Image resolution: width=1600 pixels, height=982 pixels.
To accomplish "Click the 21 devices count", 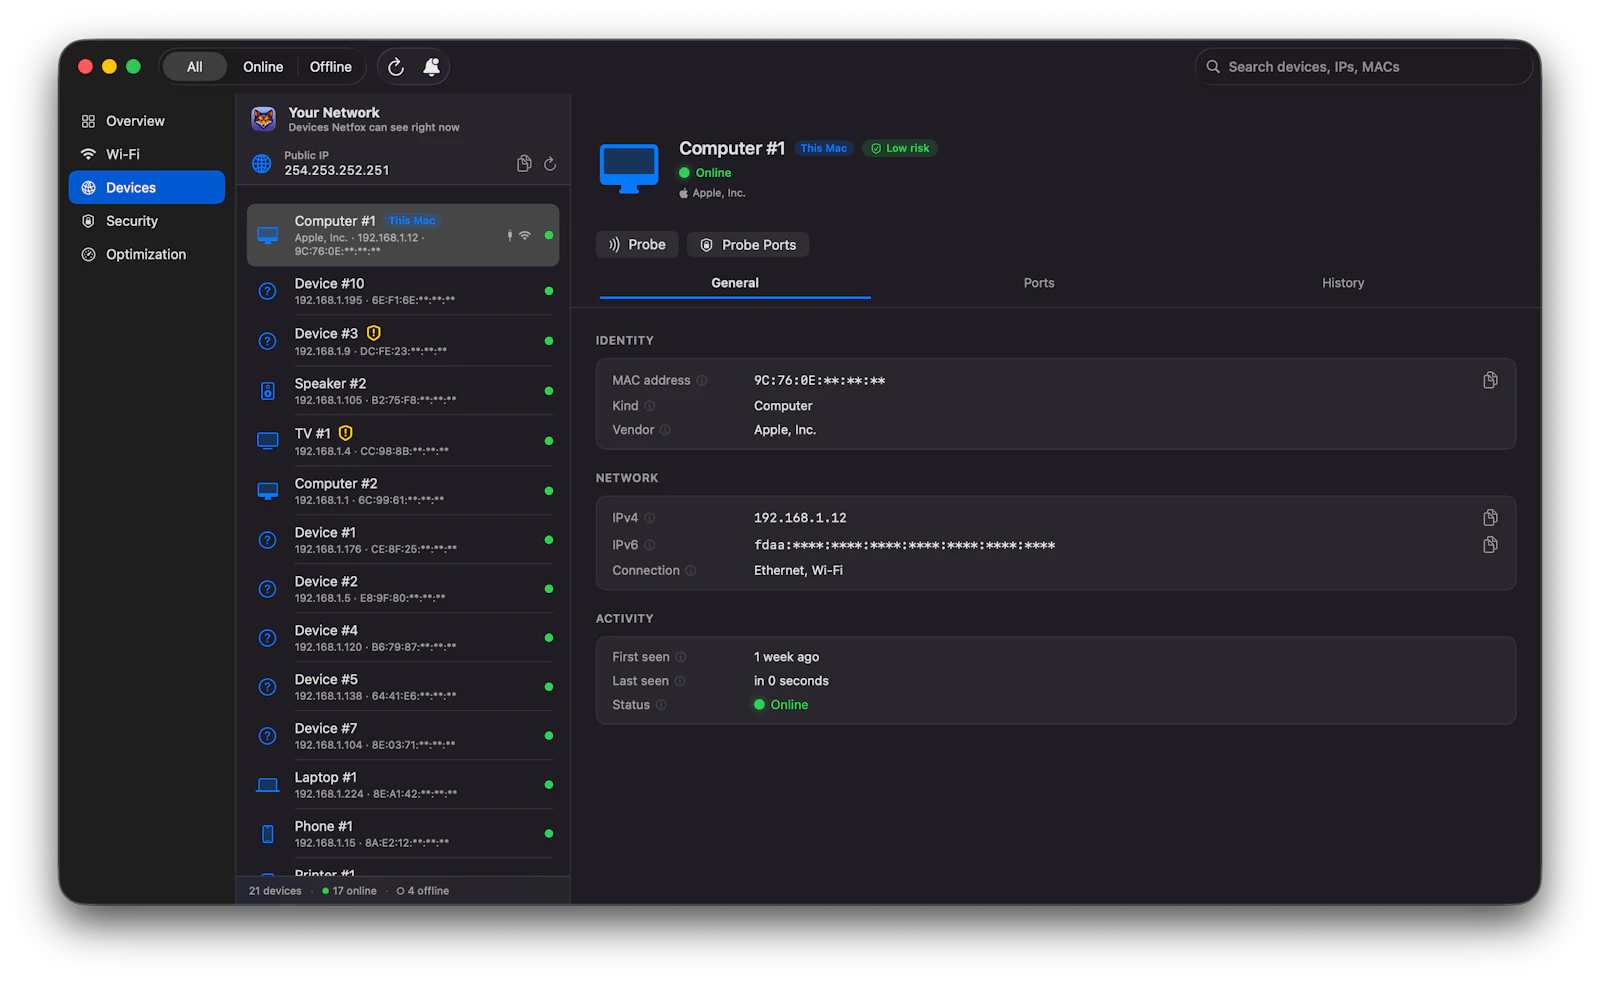I will point(275,891).
